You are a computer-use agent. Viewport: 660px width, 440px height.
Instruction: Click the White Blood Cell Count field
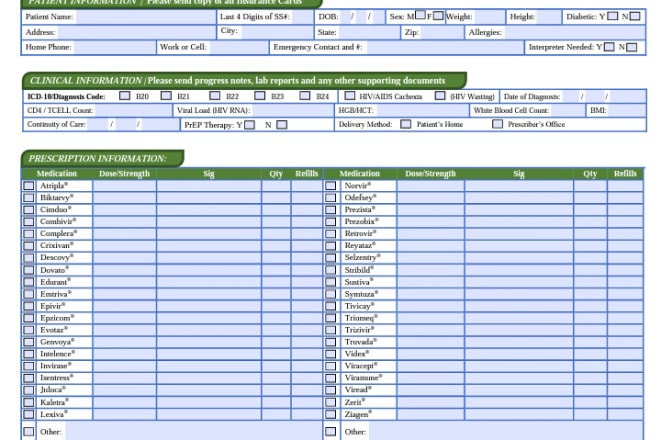point(568,110)
